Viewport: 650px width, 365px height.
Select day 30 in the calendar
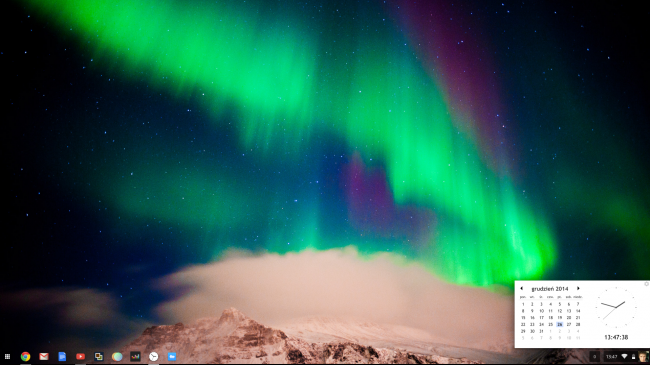pos(532,331)
